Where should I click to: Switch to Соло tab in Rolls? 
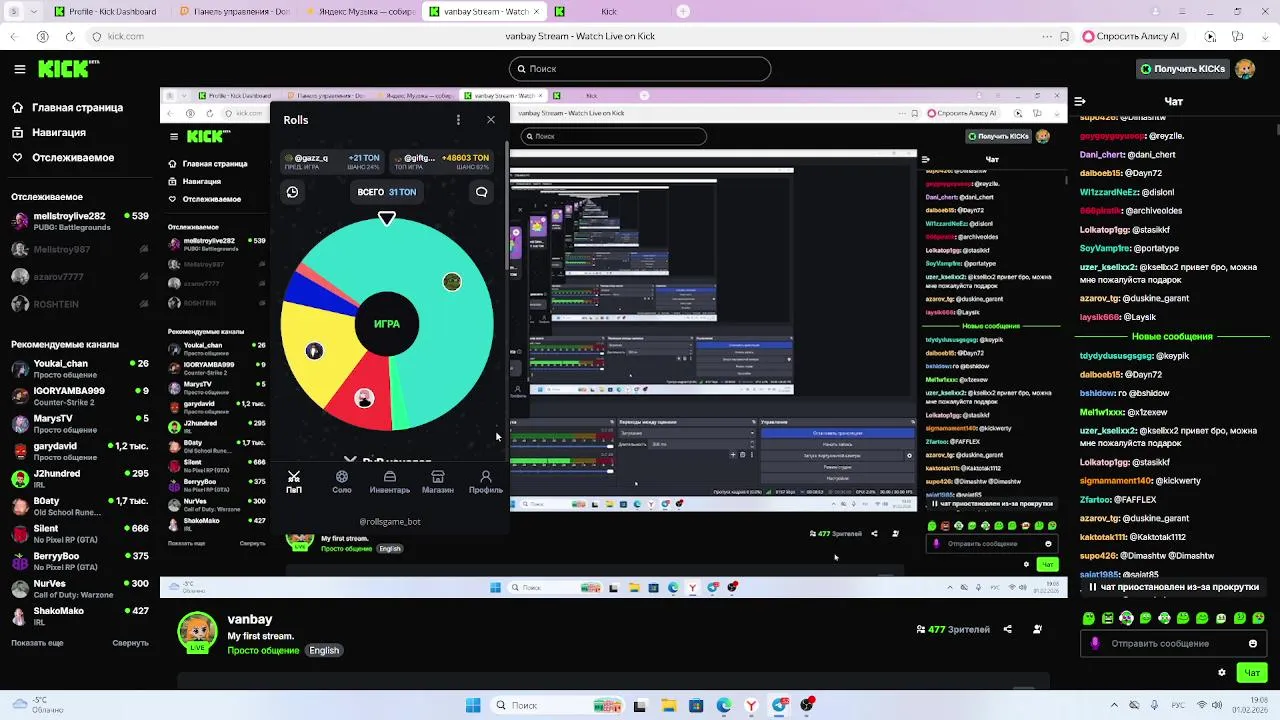tap(342, 482)
